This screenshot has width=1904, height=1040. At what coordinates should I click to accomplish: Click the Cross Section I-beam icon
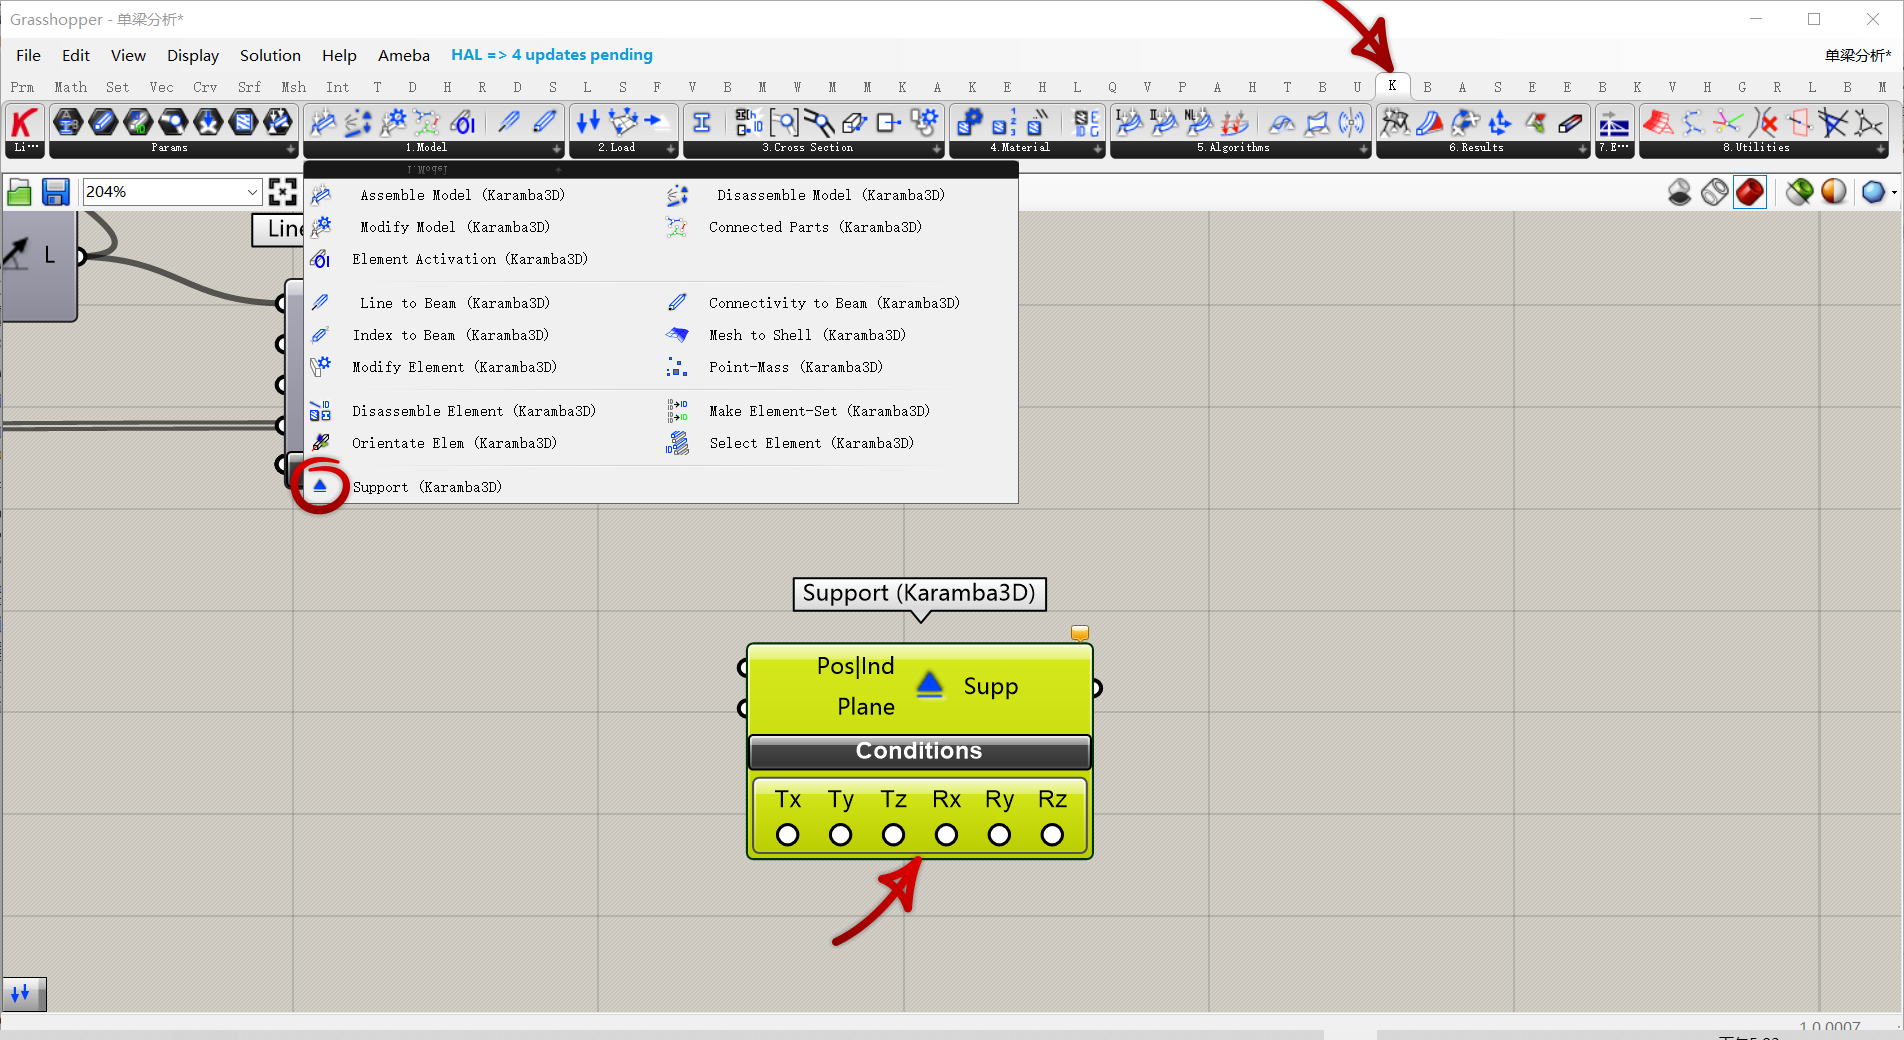click(x=702, y=123)
